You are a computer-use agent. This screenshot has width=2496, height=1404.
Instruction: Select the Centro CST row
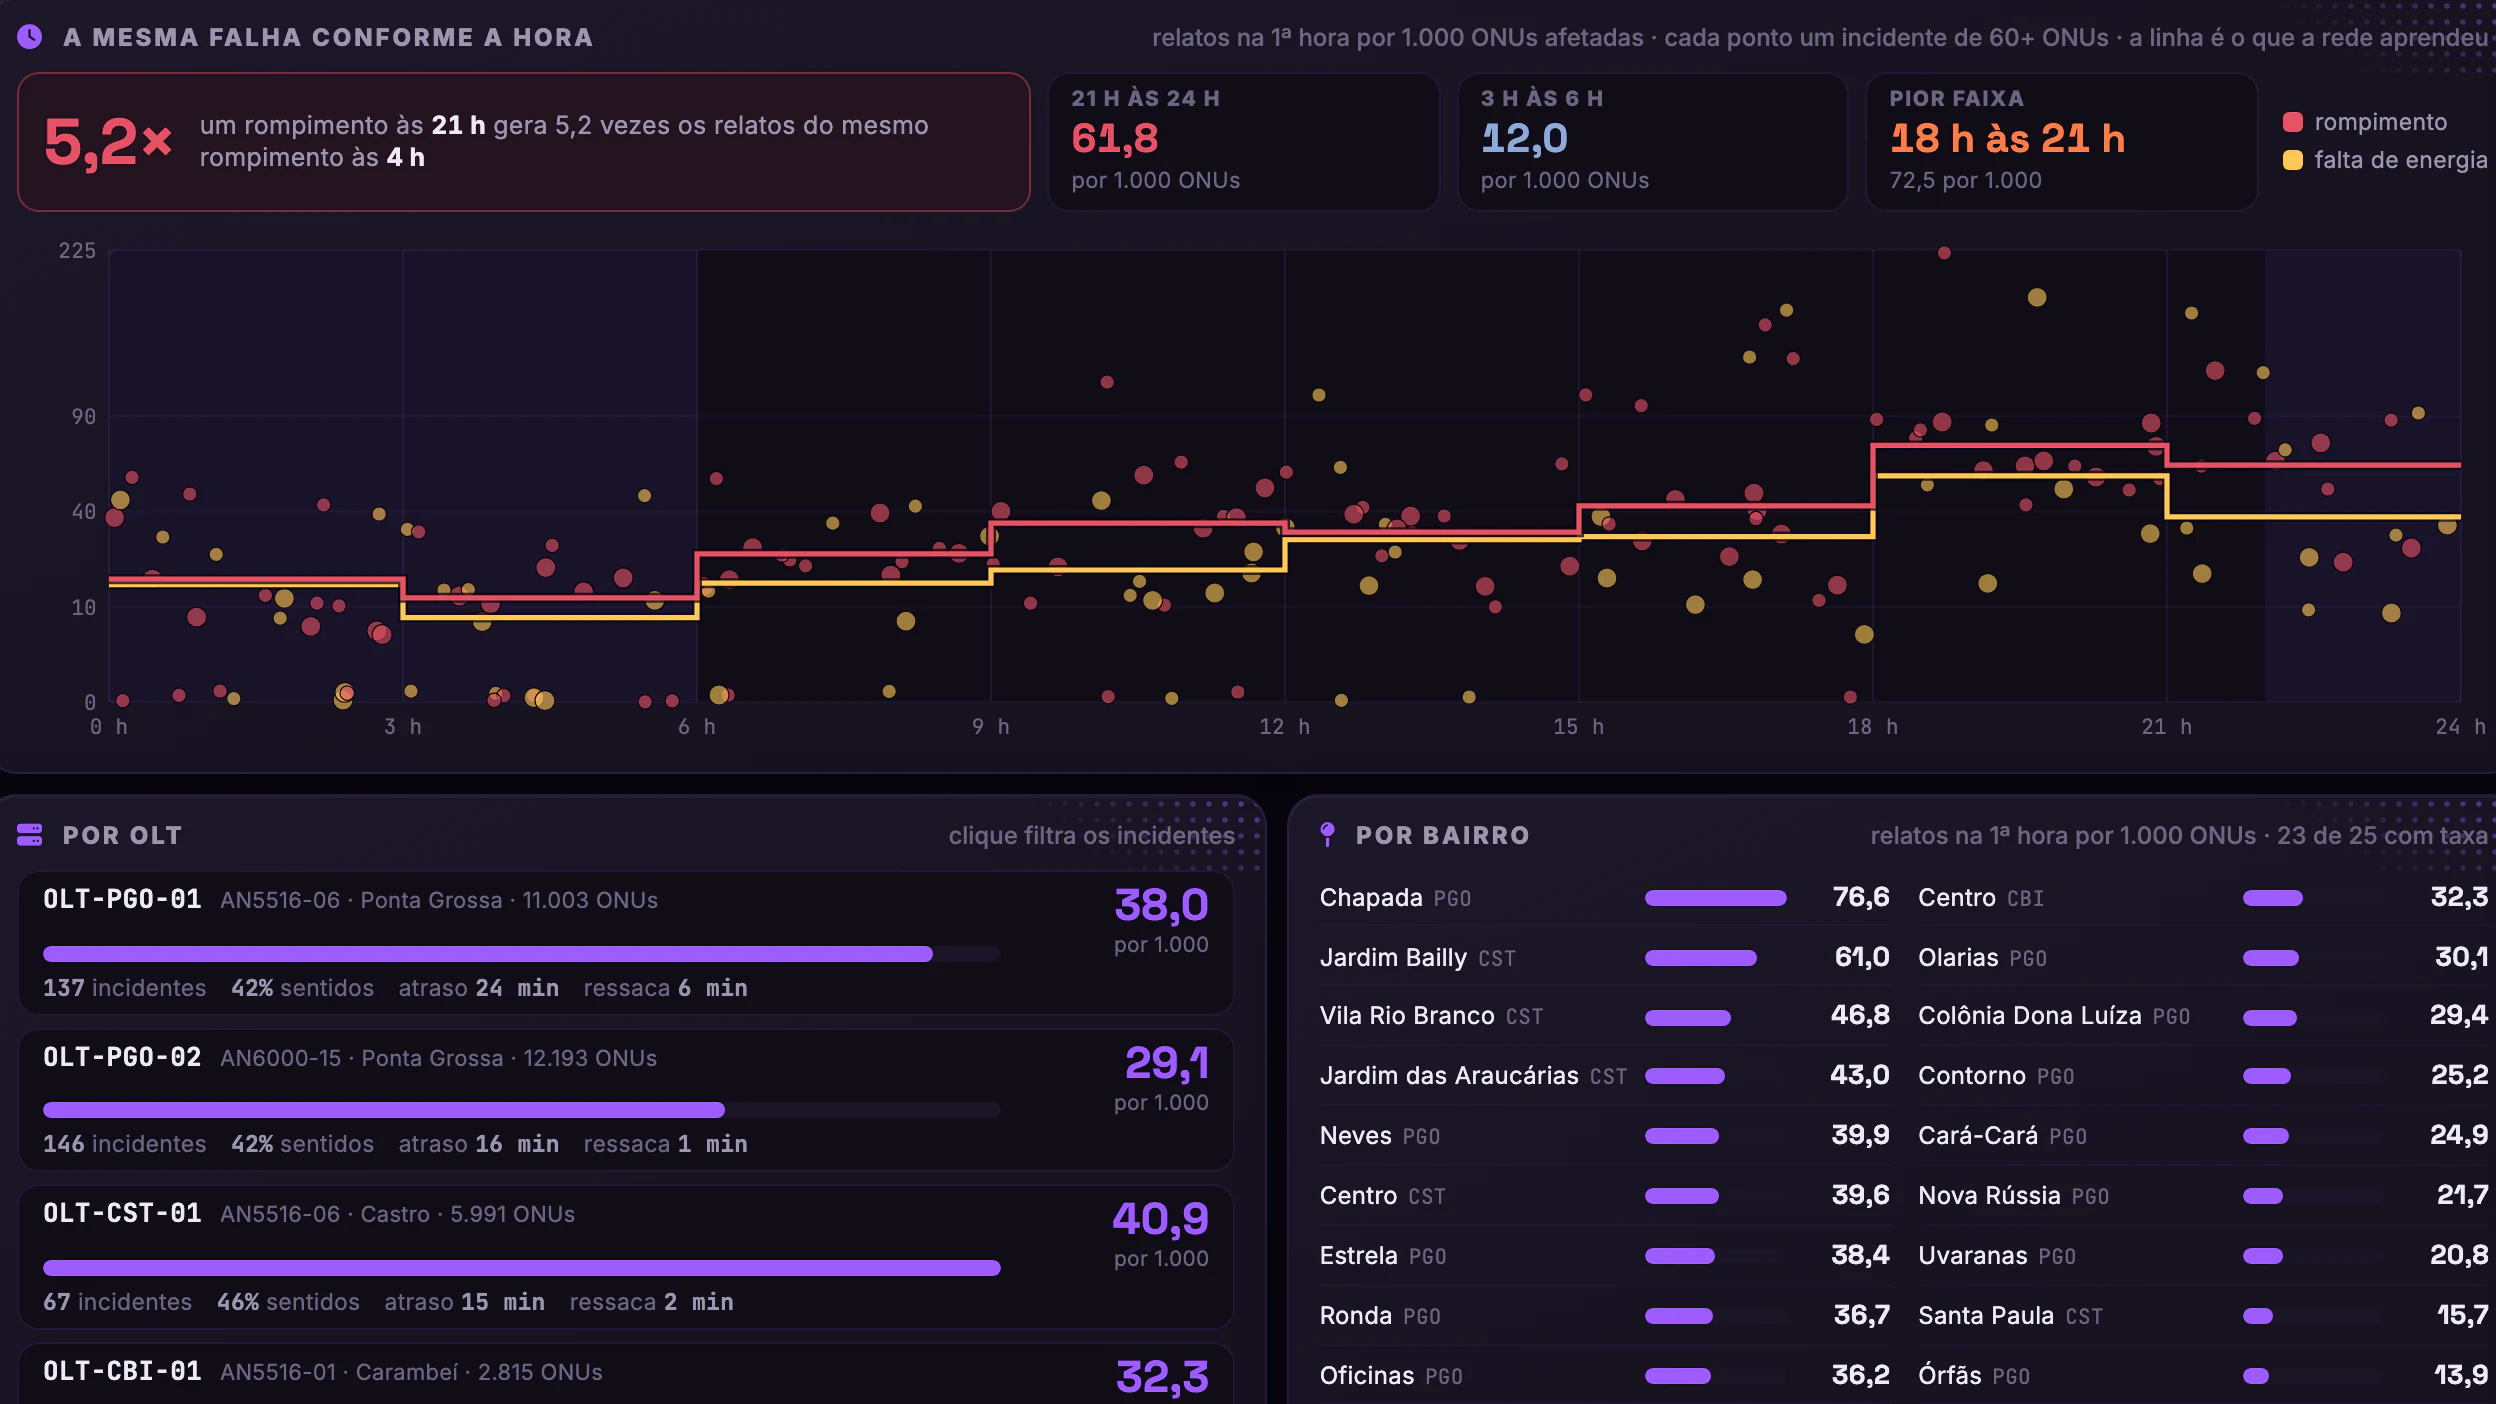click(1604, 1196)
